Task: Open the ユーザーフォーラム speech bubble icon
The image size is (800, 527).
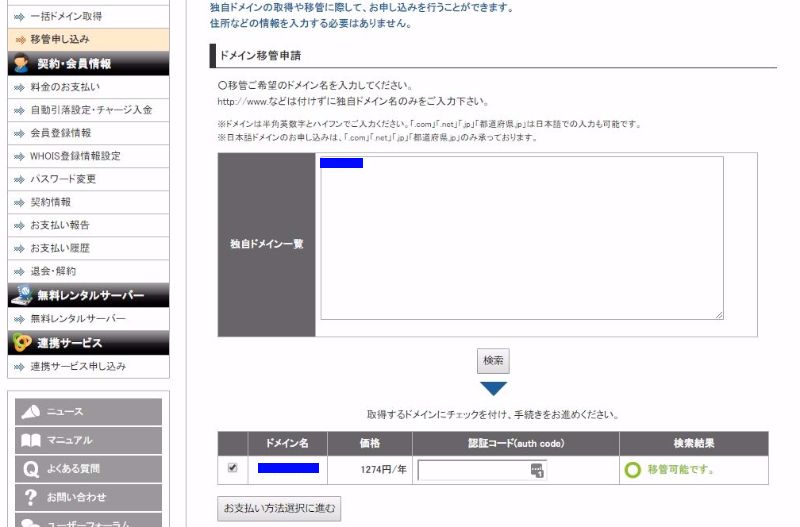Action: pos(31,522)
